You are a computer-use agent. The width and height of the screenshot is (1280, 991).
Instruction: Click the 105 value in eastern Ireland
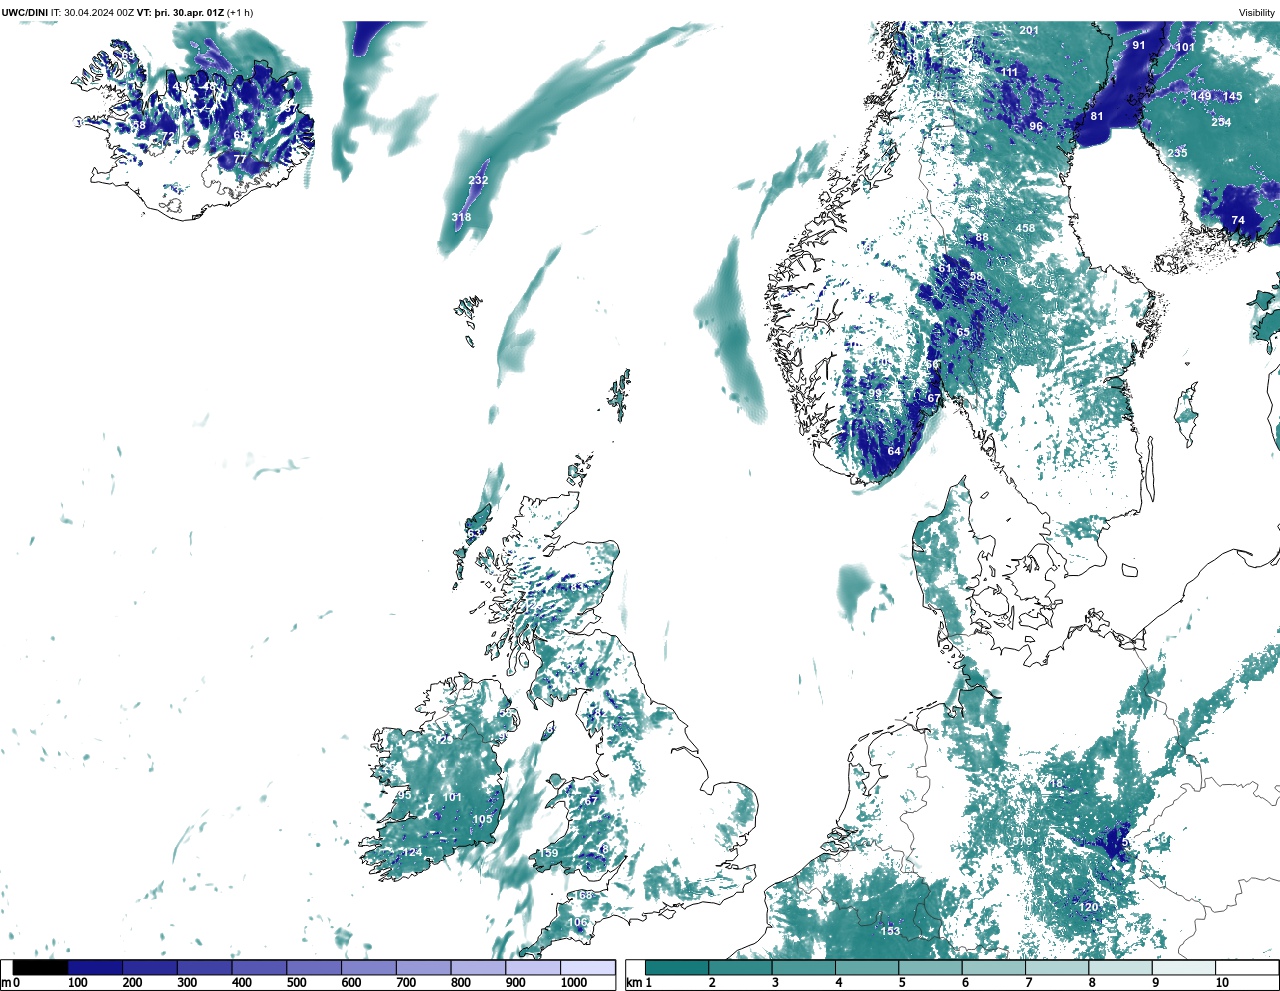(483, 819)
